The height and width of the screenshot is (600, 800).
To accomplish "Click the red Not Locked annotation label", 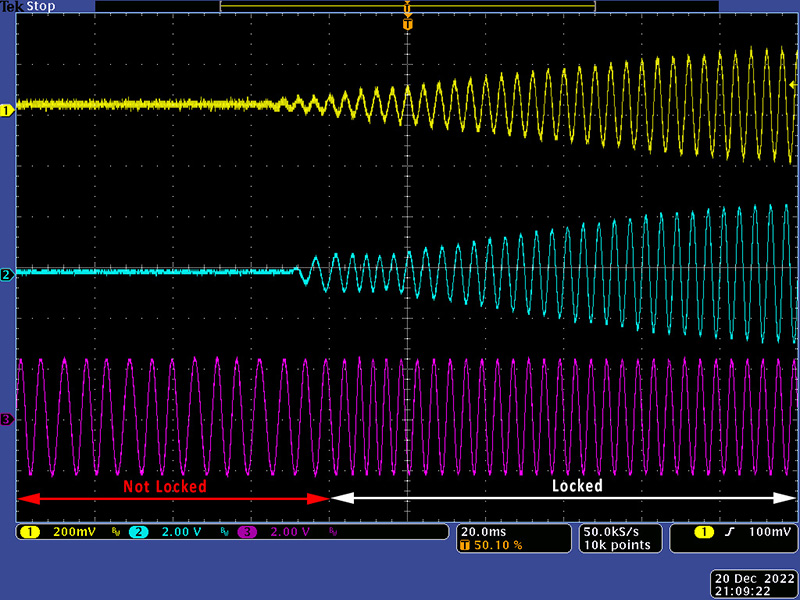I will pyautogui.click(x=165, y=486).
